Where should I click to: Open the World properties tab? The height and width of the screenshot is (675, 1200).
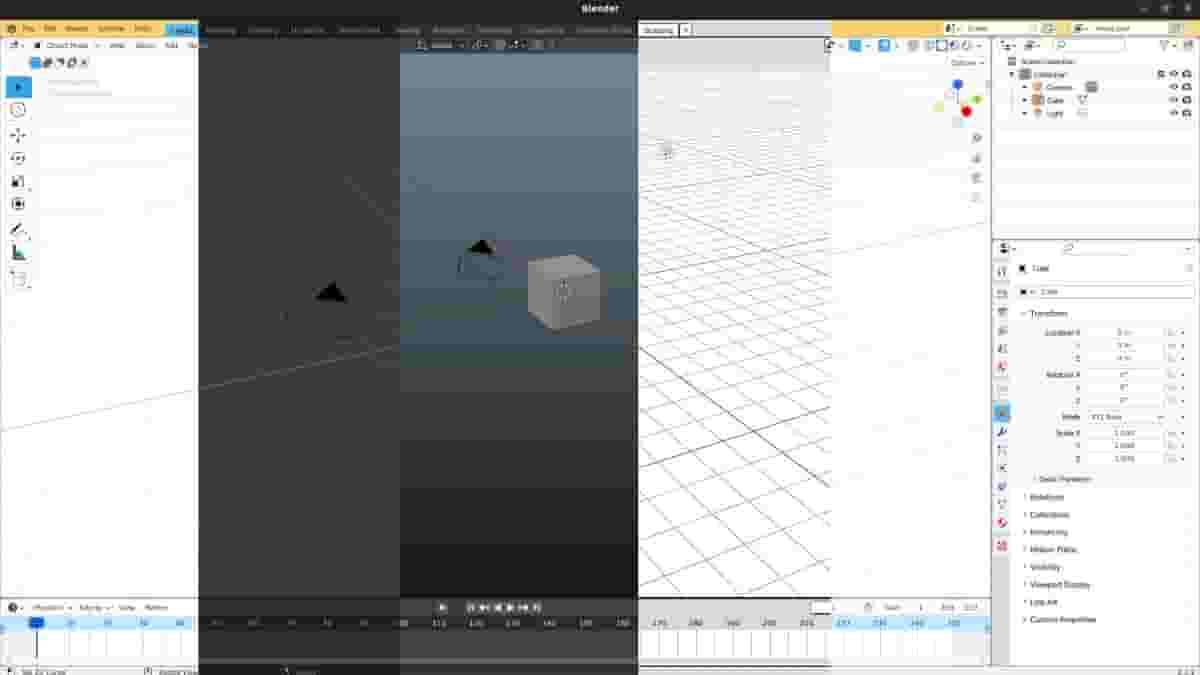click(x=1002, y=366)
